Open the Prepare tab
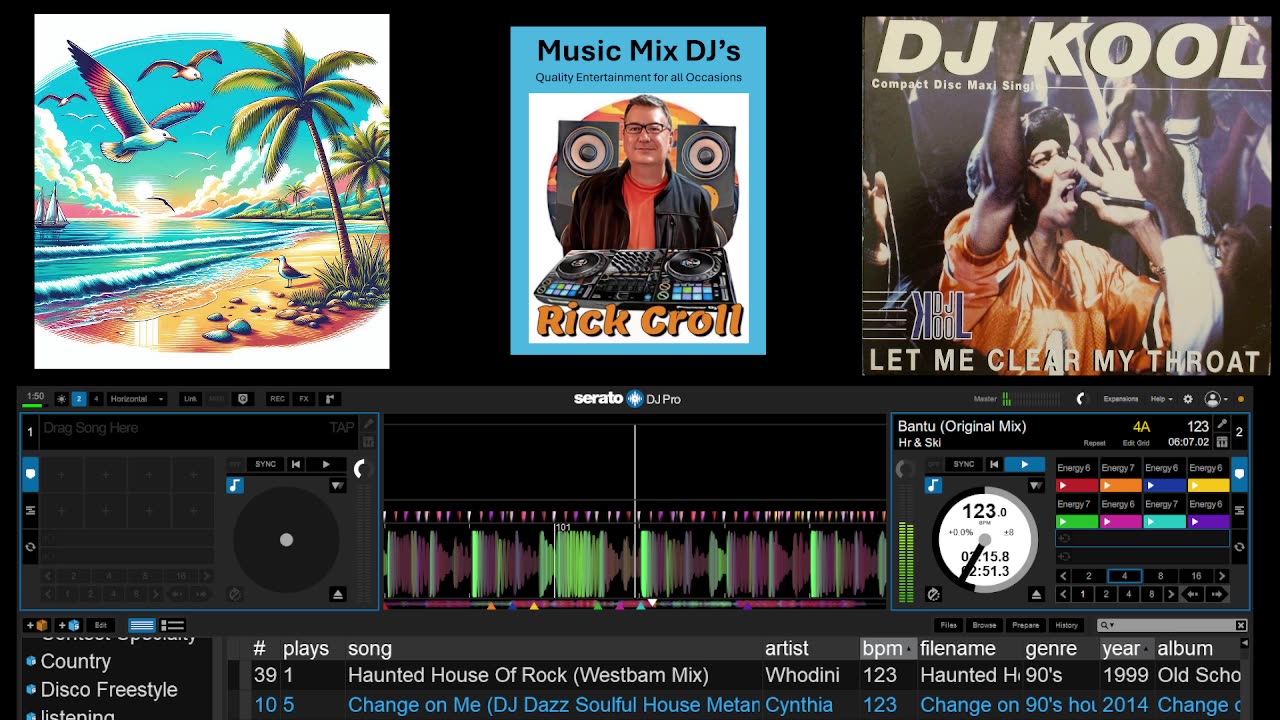Image resolution: width=1280 pixels, height=720 pixels. [x=1025, y=625]
